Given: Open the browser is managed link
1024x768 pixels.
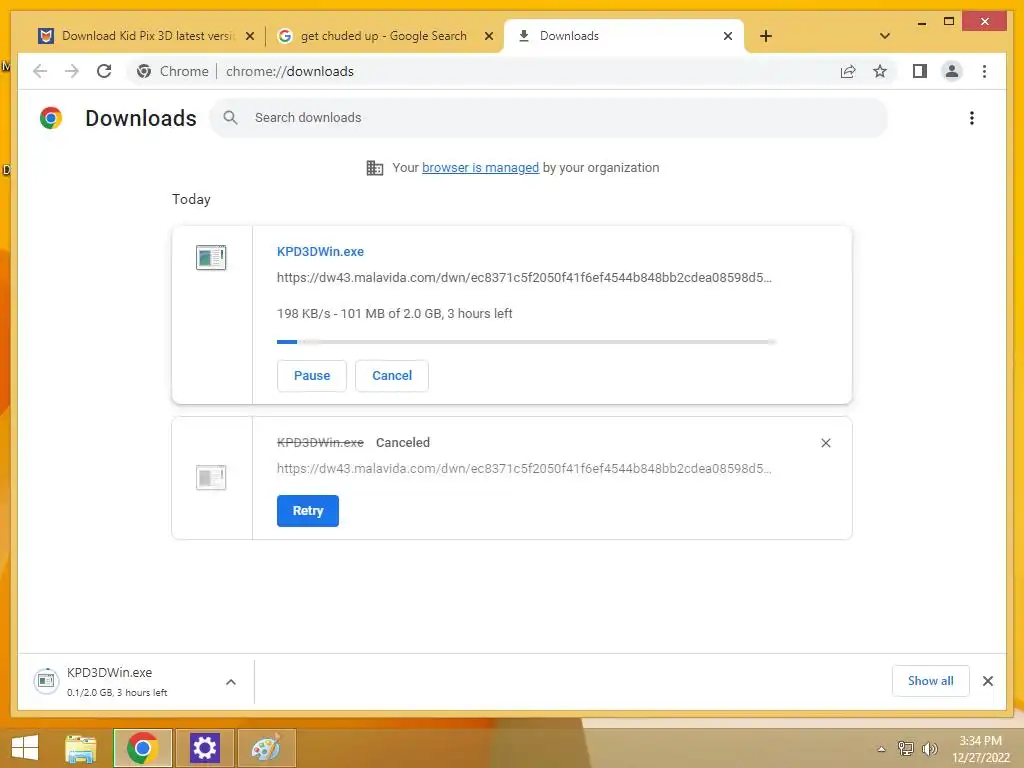Looking at the screenshot, I should (480, 168).
